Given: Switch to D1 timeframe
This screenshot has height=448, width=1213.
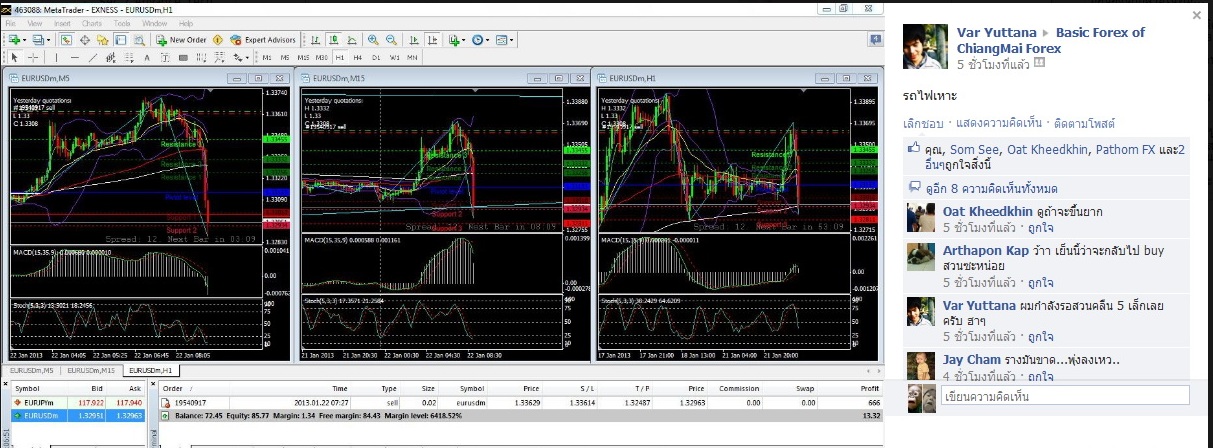Looking at the screenshot, I should (x=376, y=57).
